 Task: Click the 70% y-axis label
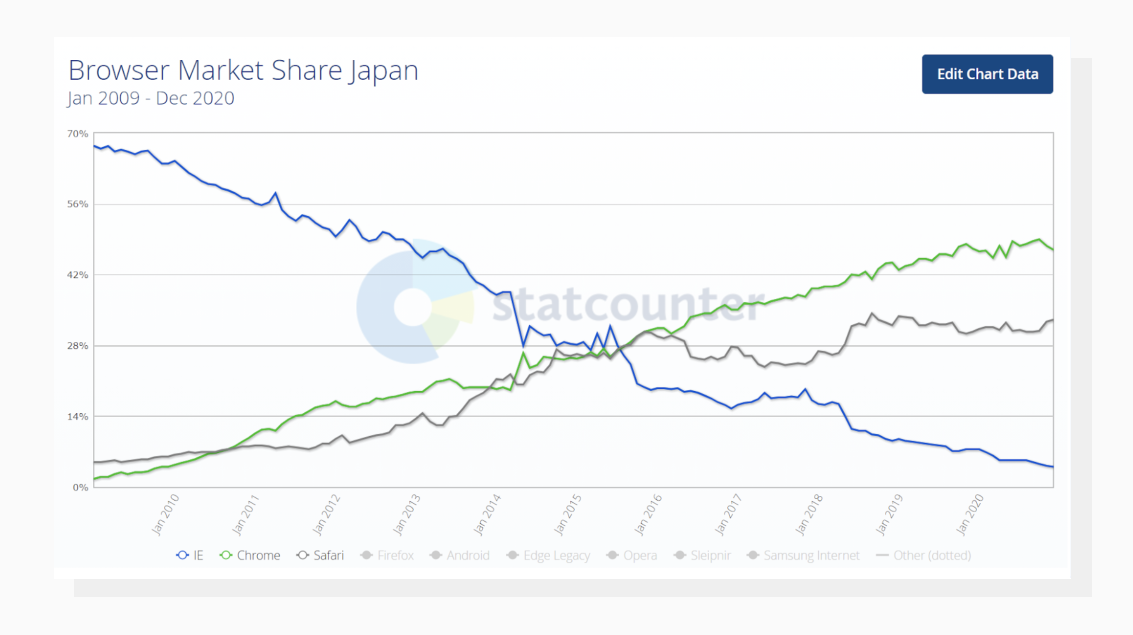(78, 133)
